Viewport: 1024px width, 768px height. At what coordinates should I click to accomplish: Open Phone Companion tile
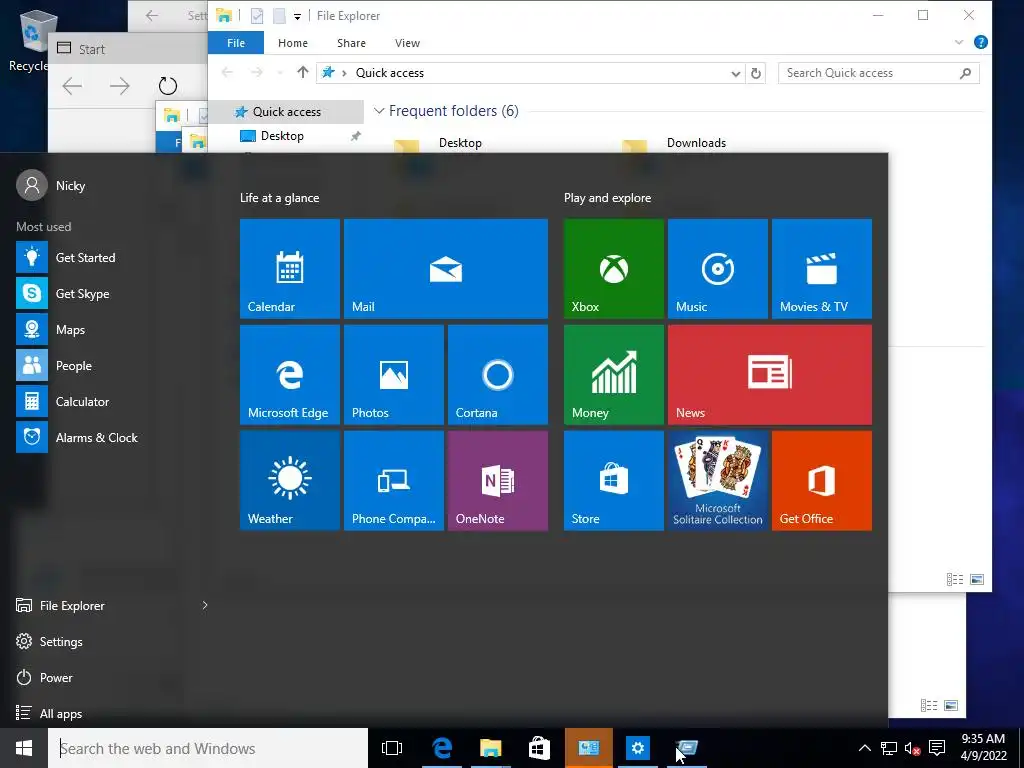394,481
